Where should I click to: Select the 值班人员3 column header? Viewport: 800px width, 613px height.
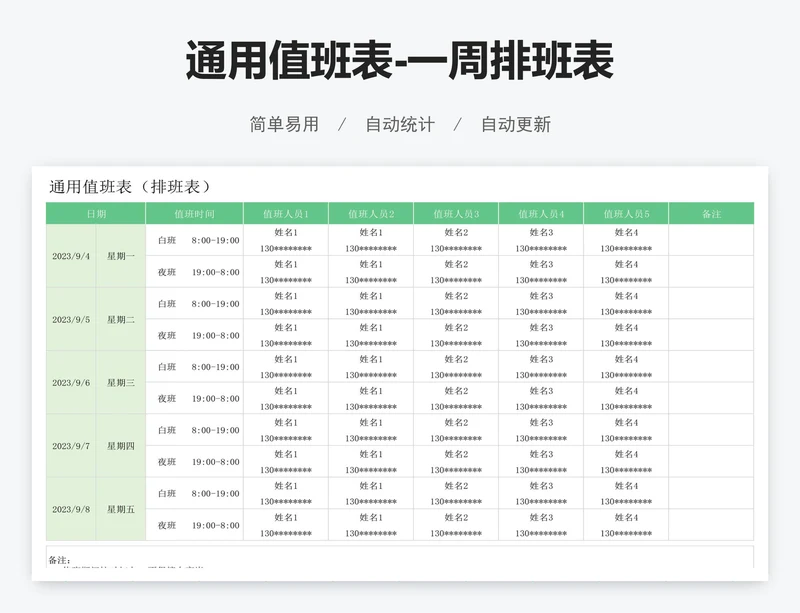pyautogui.click(x=456, y=213)
